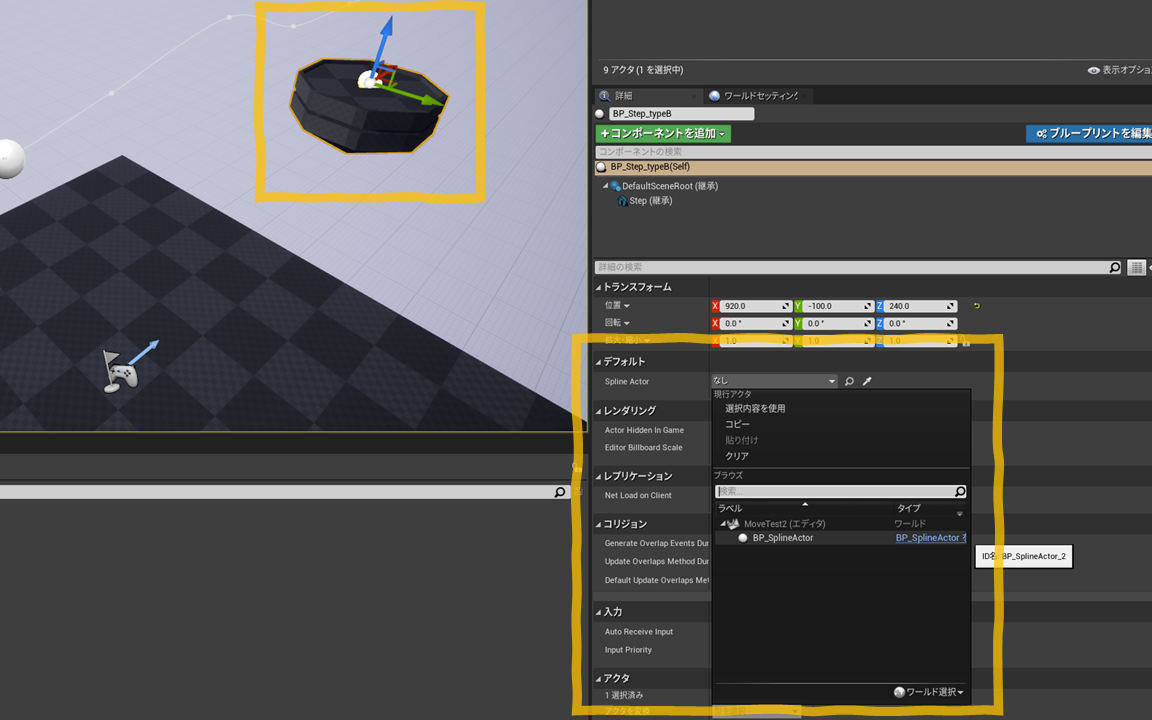Collapse the コリジョン section
The width and height of the screenshot is (1152, 720).
click(x=599, y=525)
